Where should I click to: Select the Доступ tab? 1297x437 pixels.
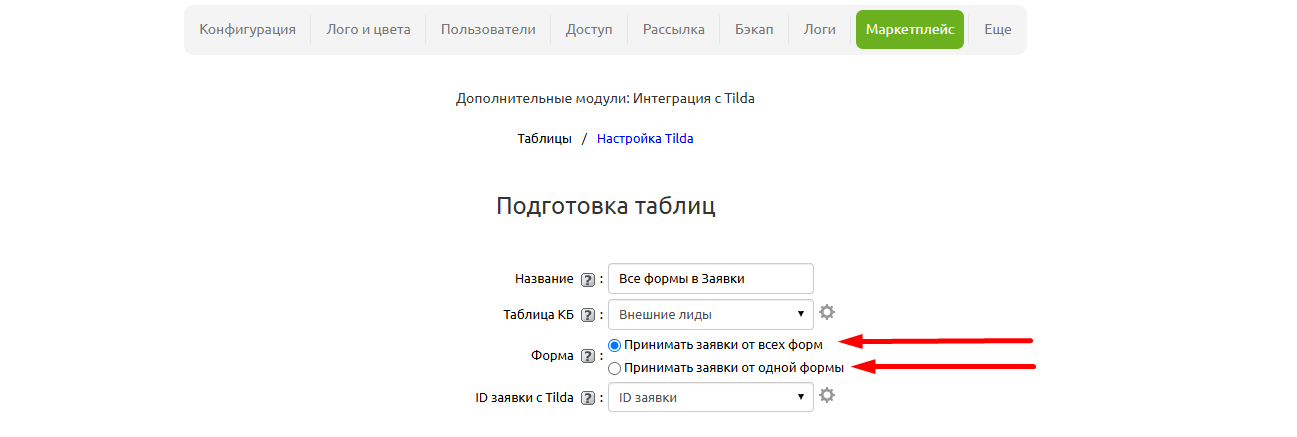[589, 30]
